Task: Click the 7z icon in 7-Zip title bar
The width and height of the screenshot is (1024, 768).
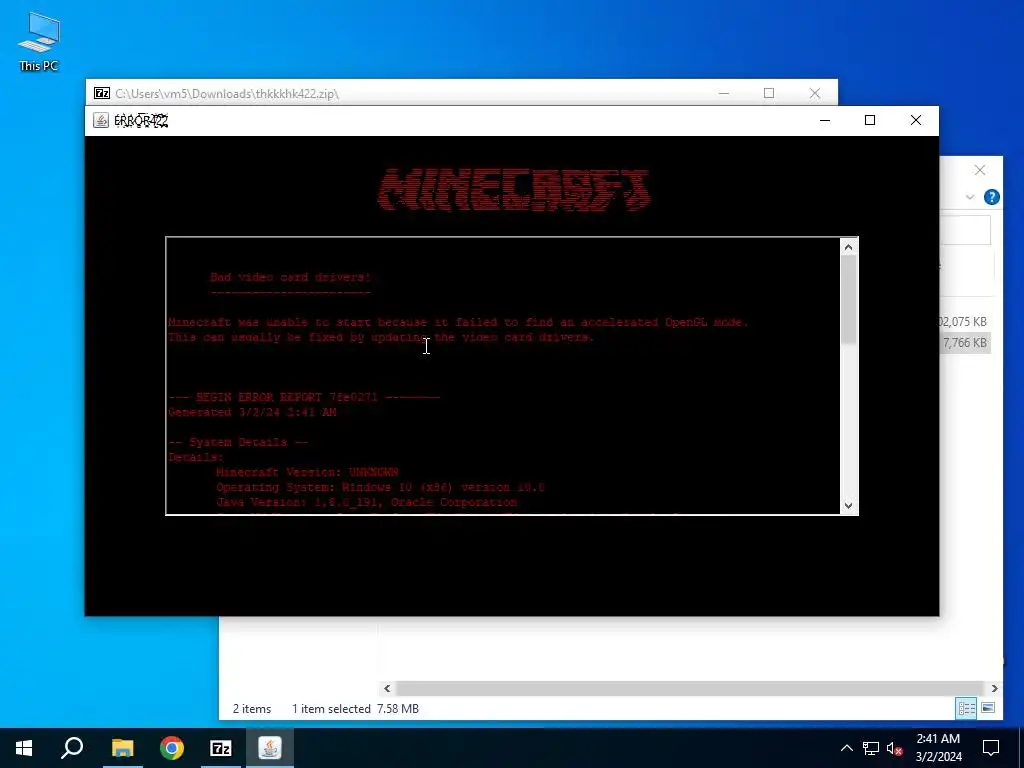Action: (x=102, y=93)
